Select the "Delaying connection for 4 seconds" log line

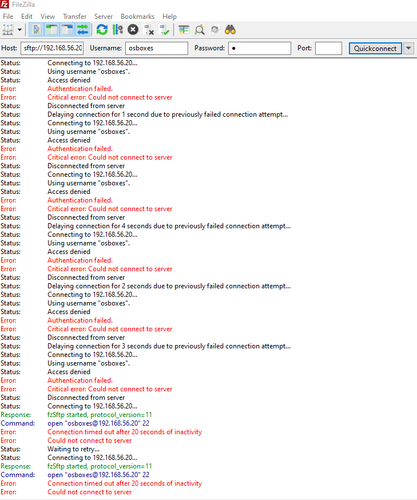(x=169, y=226)
